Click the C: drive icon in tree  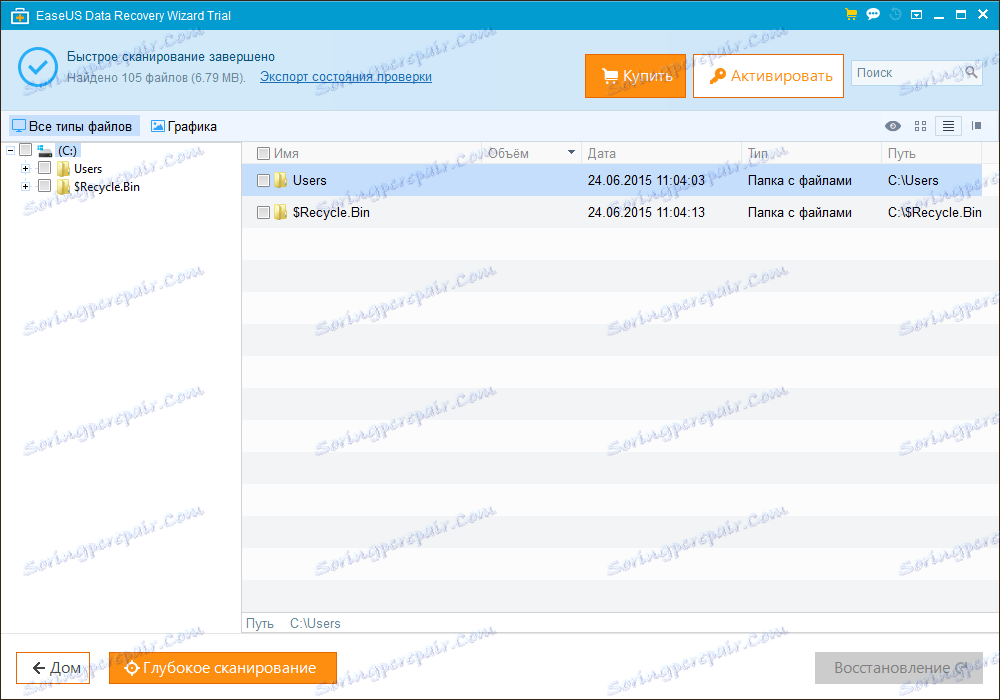(x=45, y=151)
